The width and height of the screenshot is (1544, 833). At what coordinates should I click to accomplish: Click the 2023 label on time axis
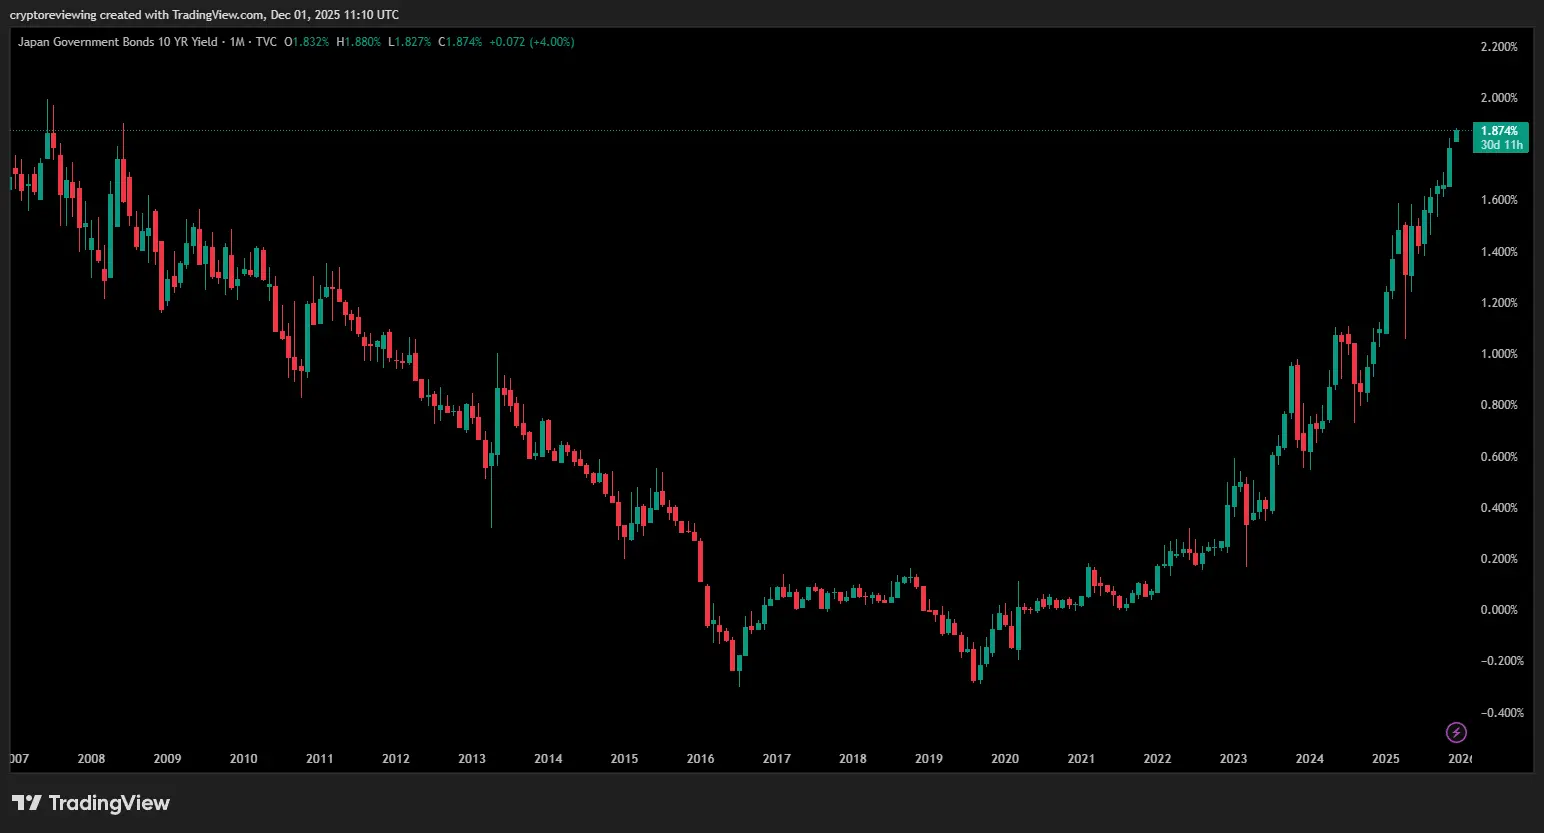pyautogui.click(x=1233, y=759)
